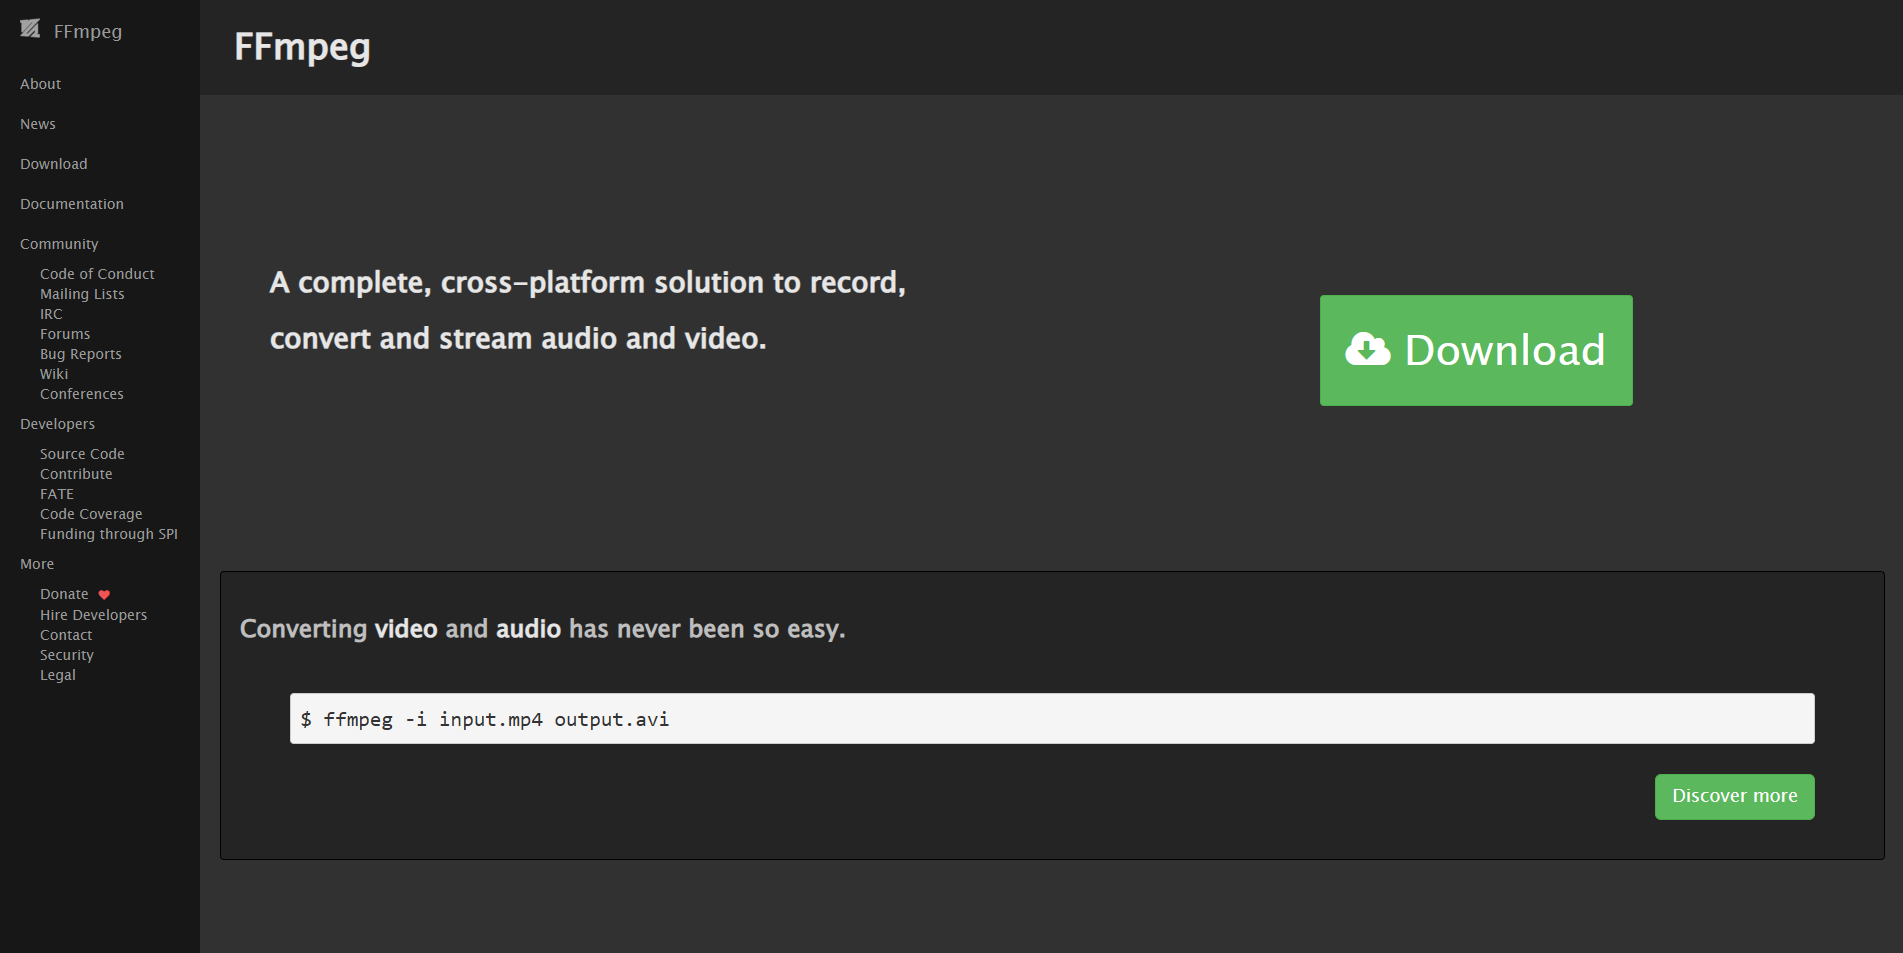The width and height of the screenshot is (1903, 953).
Task: Open the Documentation page
Action: pyautogui.click(x=72, y=204)
